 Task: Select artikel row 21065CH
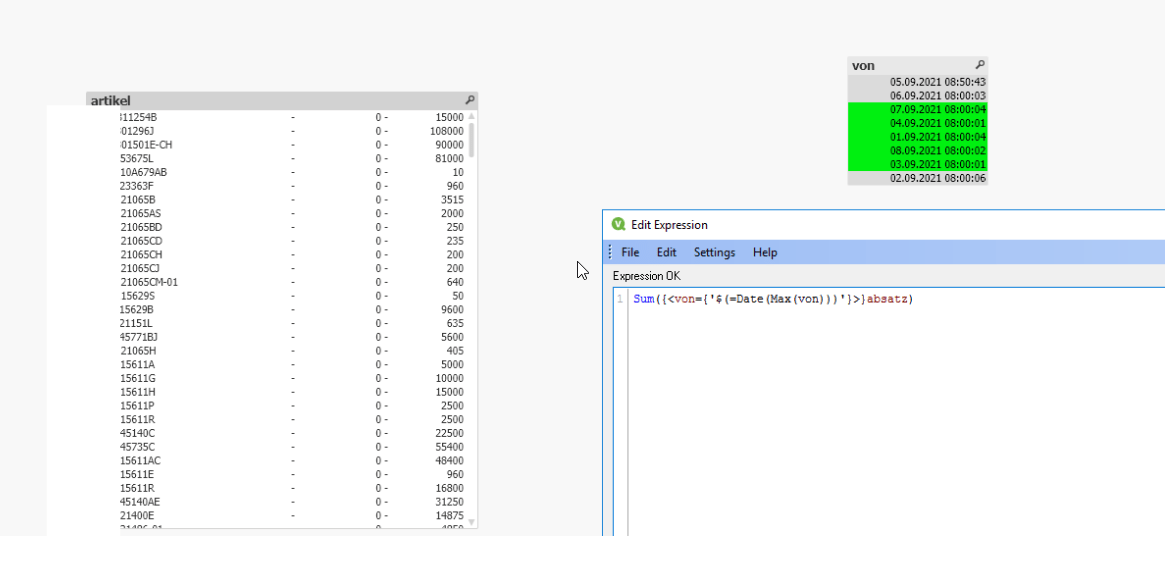pyautogui.click(x=292, y=255)
